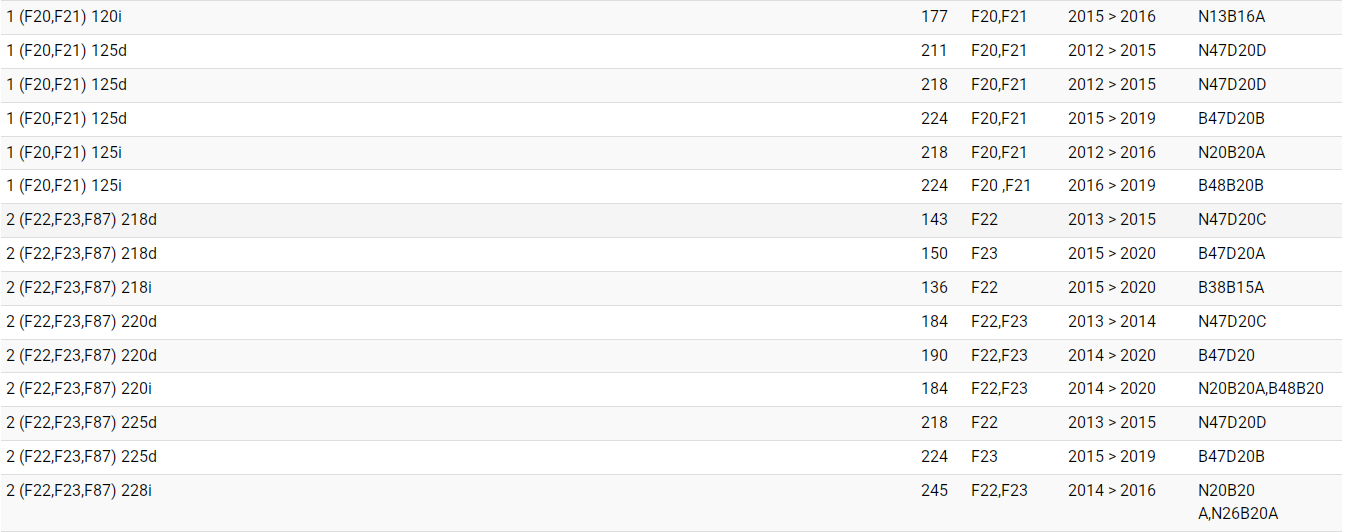This screenshot has width=1346, height=532.
Task: Click engine code B38B15A
Action: [1231, 288]
